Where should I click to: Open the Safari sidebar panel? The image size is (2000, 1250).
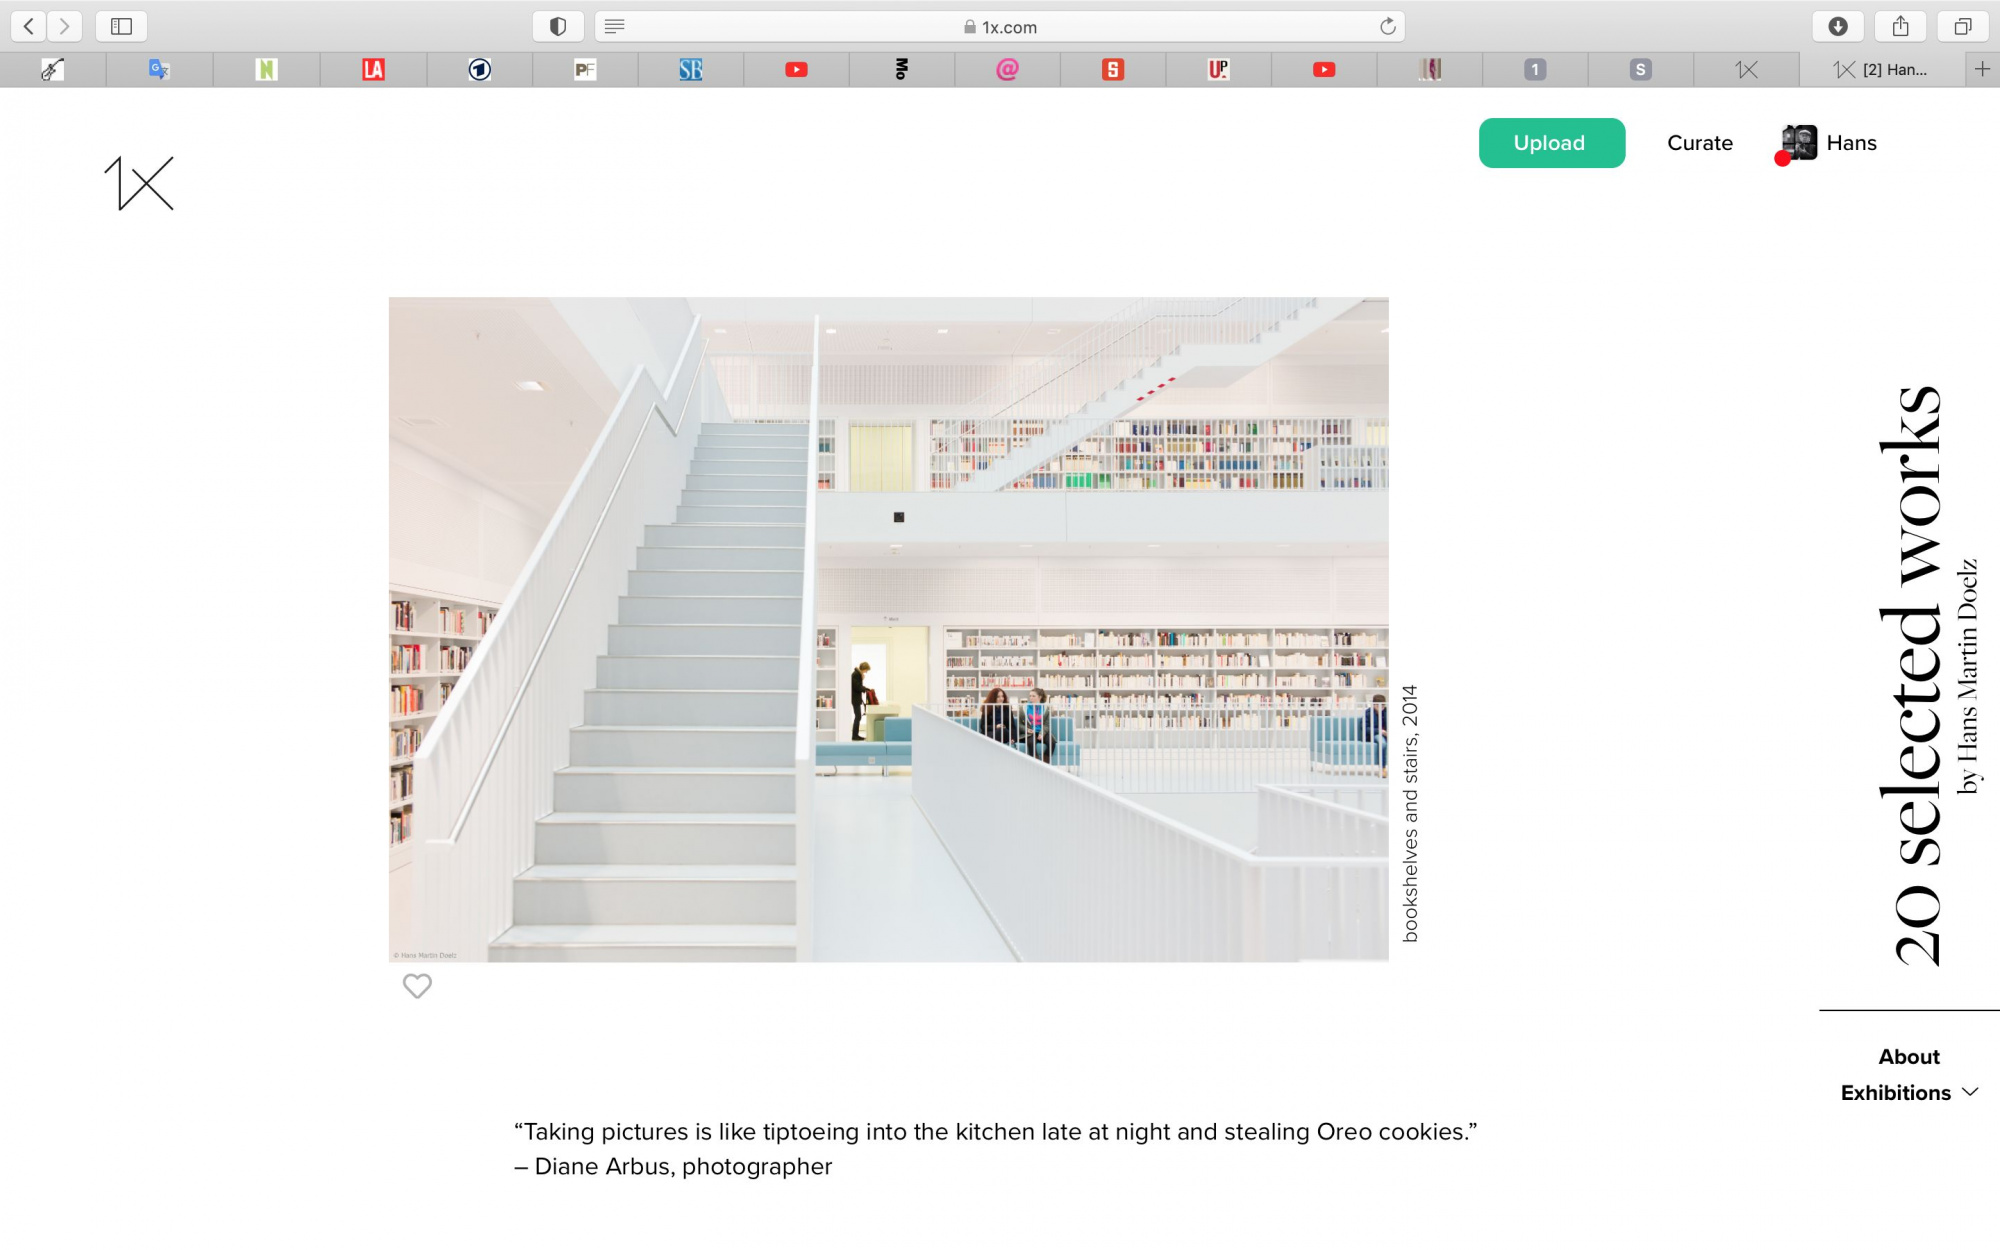(x=121, y=27)
